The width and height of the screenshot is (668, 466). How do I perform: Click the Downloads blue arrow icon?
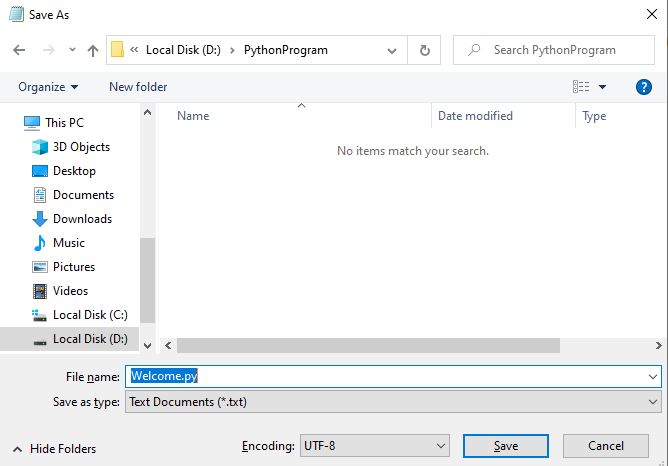point(40,219)
